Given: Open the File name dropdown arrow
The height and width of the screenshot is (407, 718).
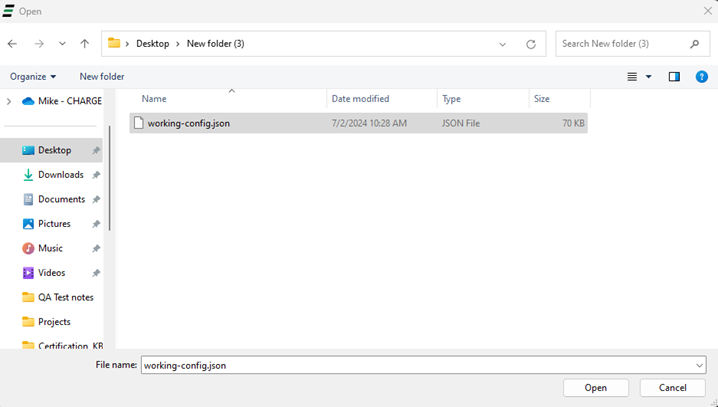Looking at the screenshot, I should click(699, 365).
